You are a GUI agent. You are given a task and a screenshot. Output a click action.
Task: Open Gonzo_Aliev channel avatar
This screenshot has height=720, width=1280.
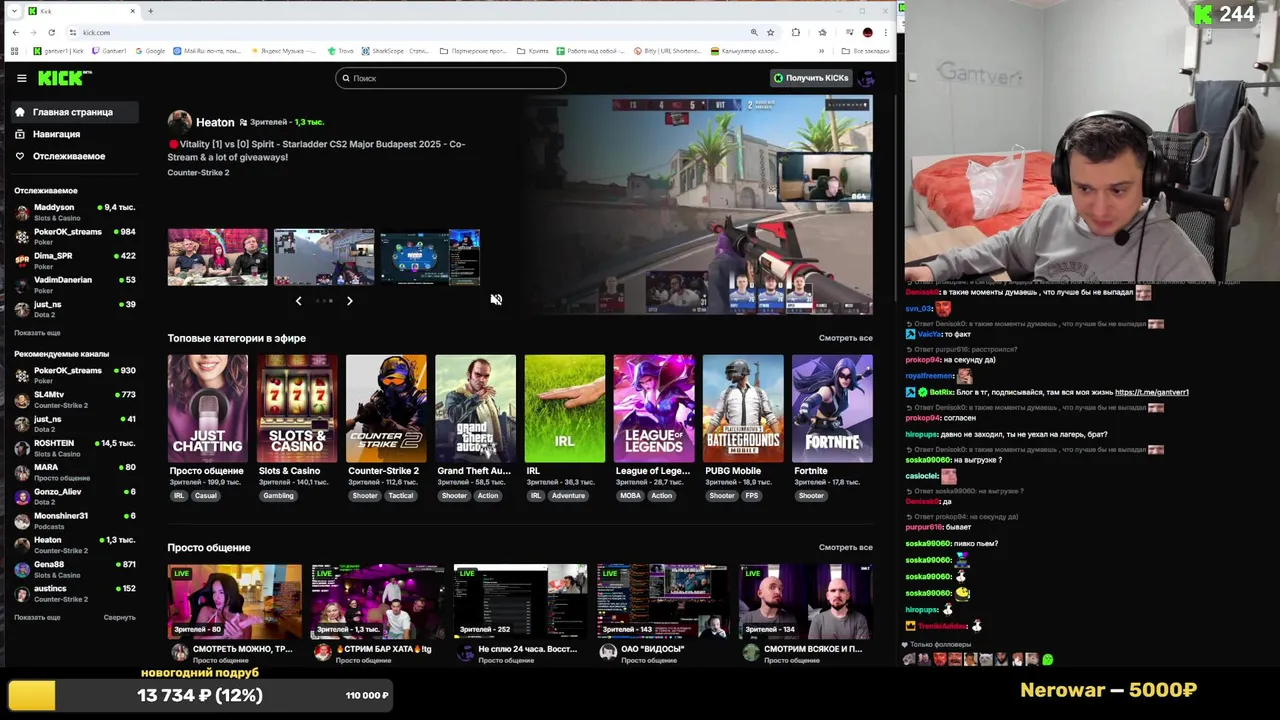(22, 496)
